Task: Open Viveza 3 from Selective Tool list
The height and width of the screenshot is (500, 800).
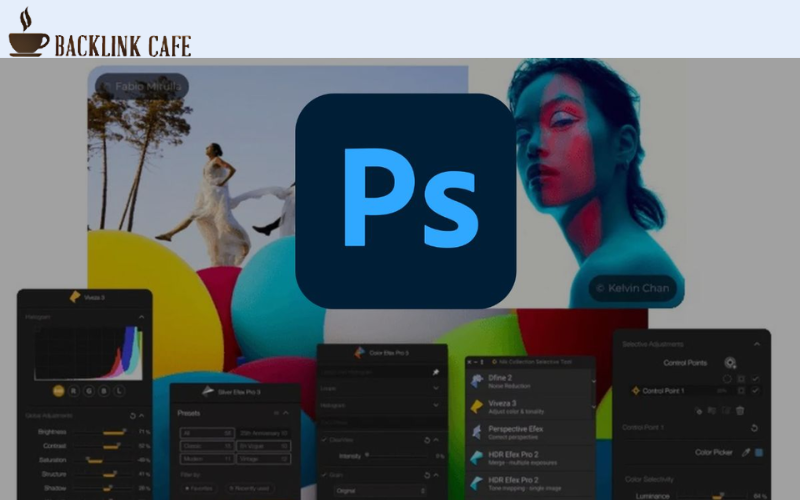Action: (529, 407)
